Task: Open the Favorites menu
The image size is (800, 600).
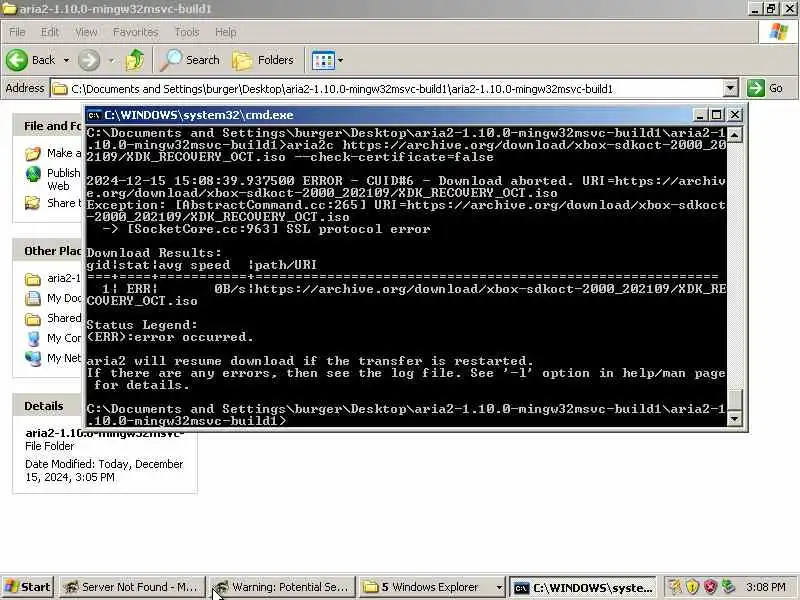Action: pyautogui.click(x=136, y=32)
